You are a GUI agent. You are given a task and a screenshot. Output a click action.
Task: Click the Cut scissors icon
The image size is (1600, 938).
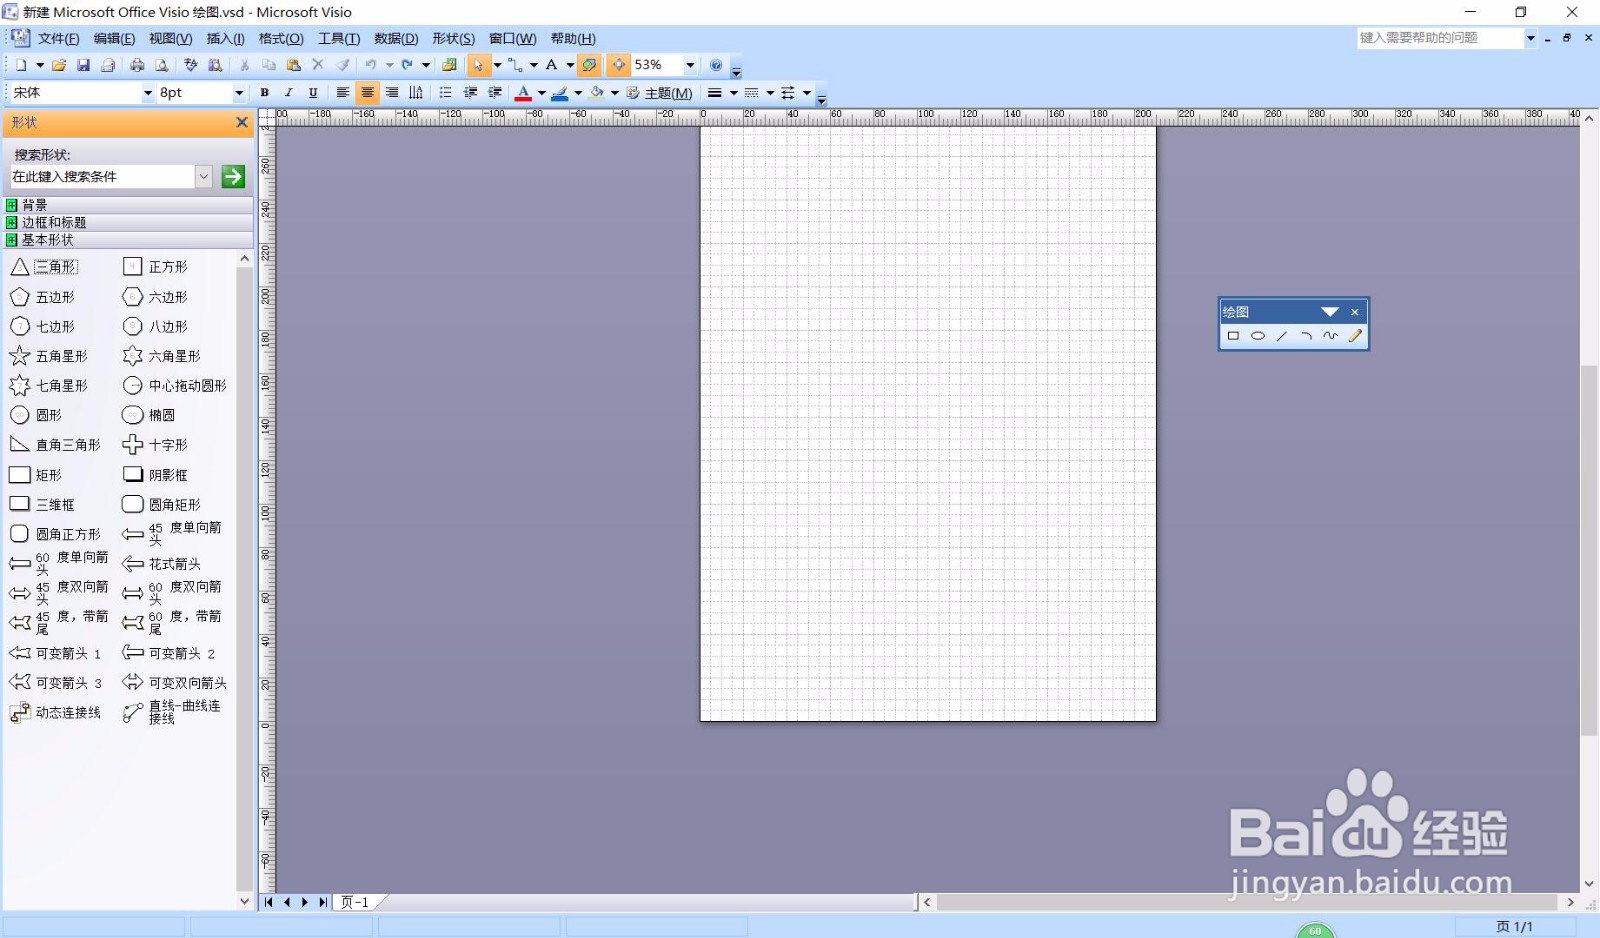pos(244,65)
